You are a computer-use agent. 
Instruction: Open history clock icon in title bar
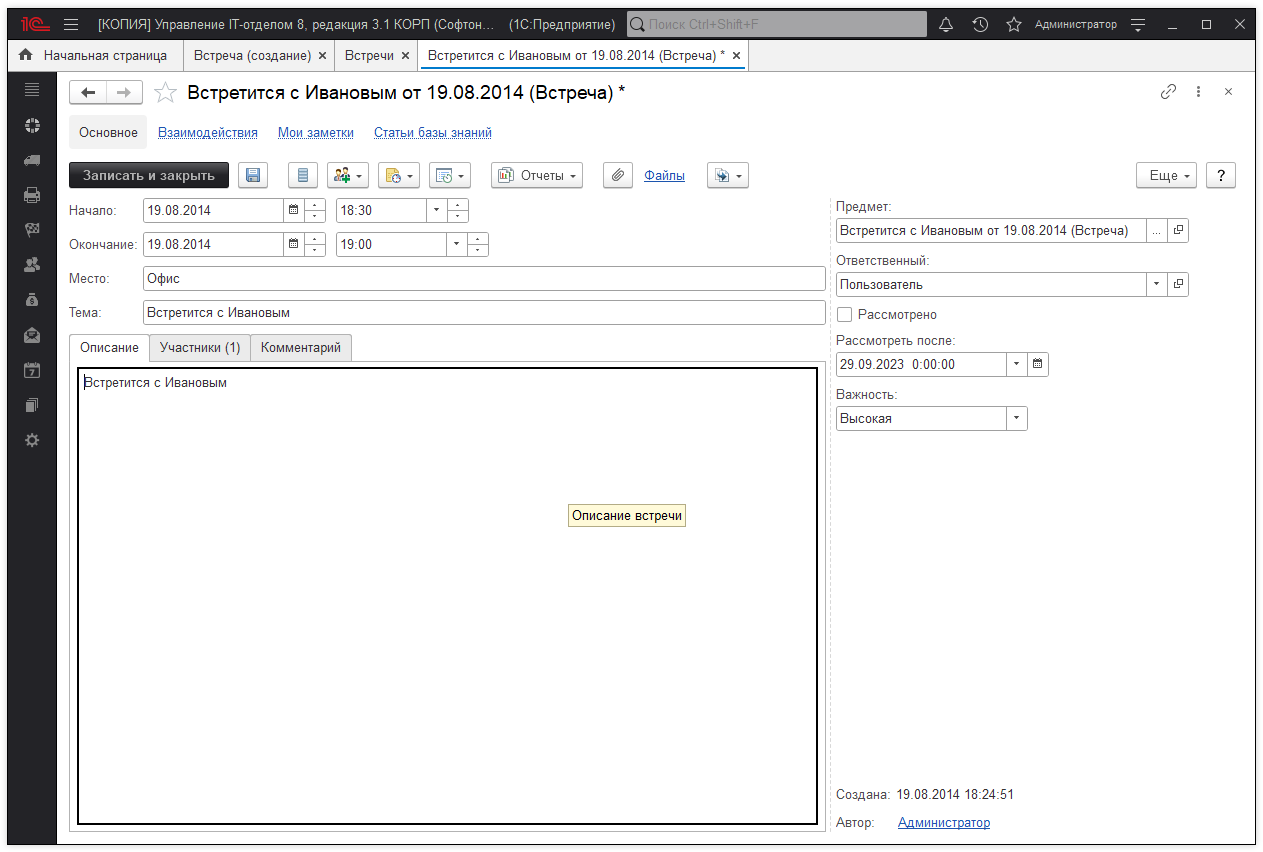(980, 24)
